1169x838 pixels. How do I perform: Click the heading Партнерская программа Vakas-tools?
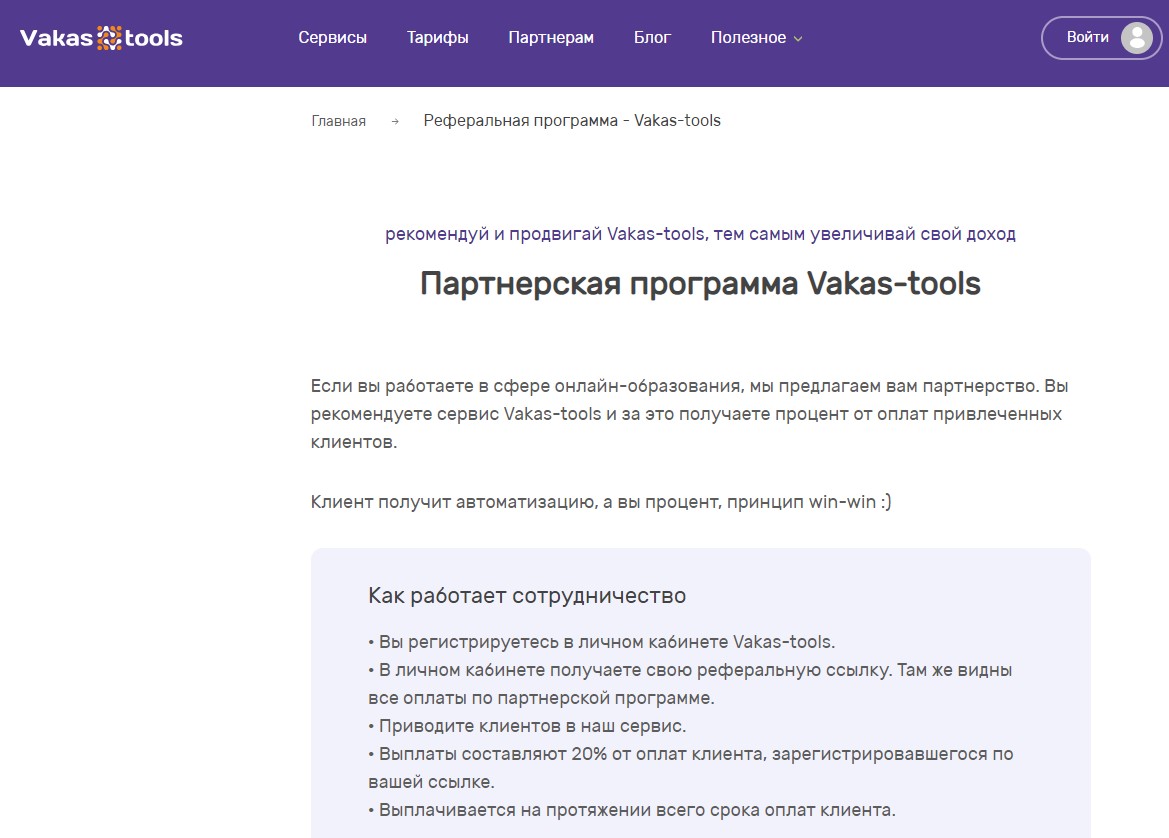coord(700,284)
